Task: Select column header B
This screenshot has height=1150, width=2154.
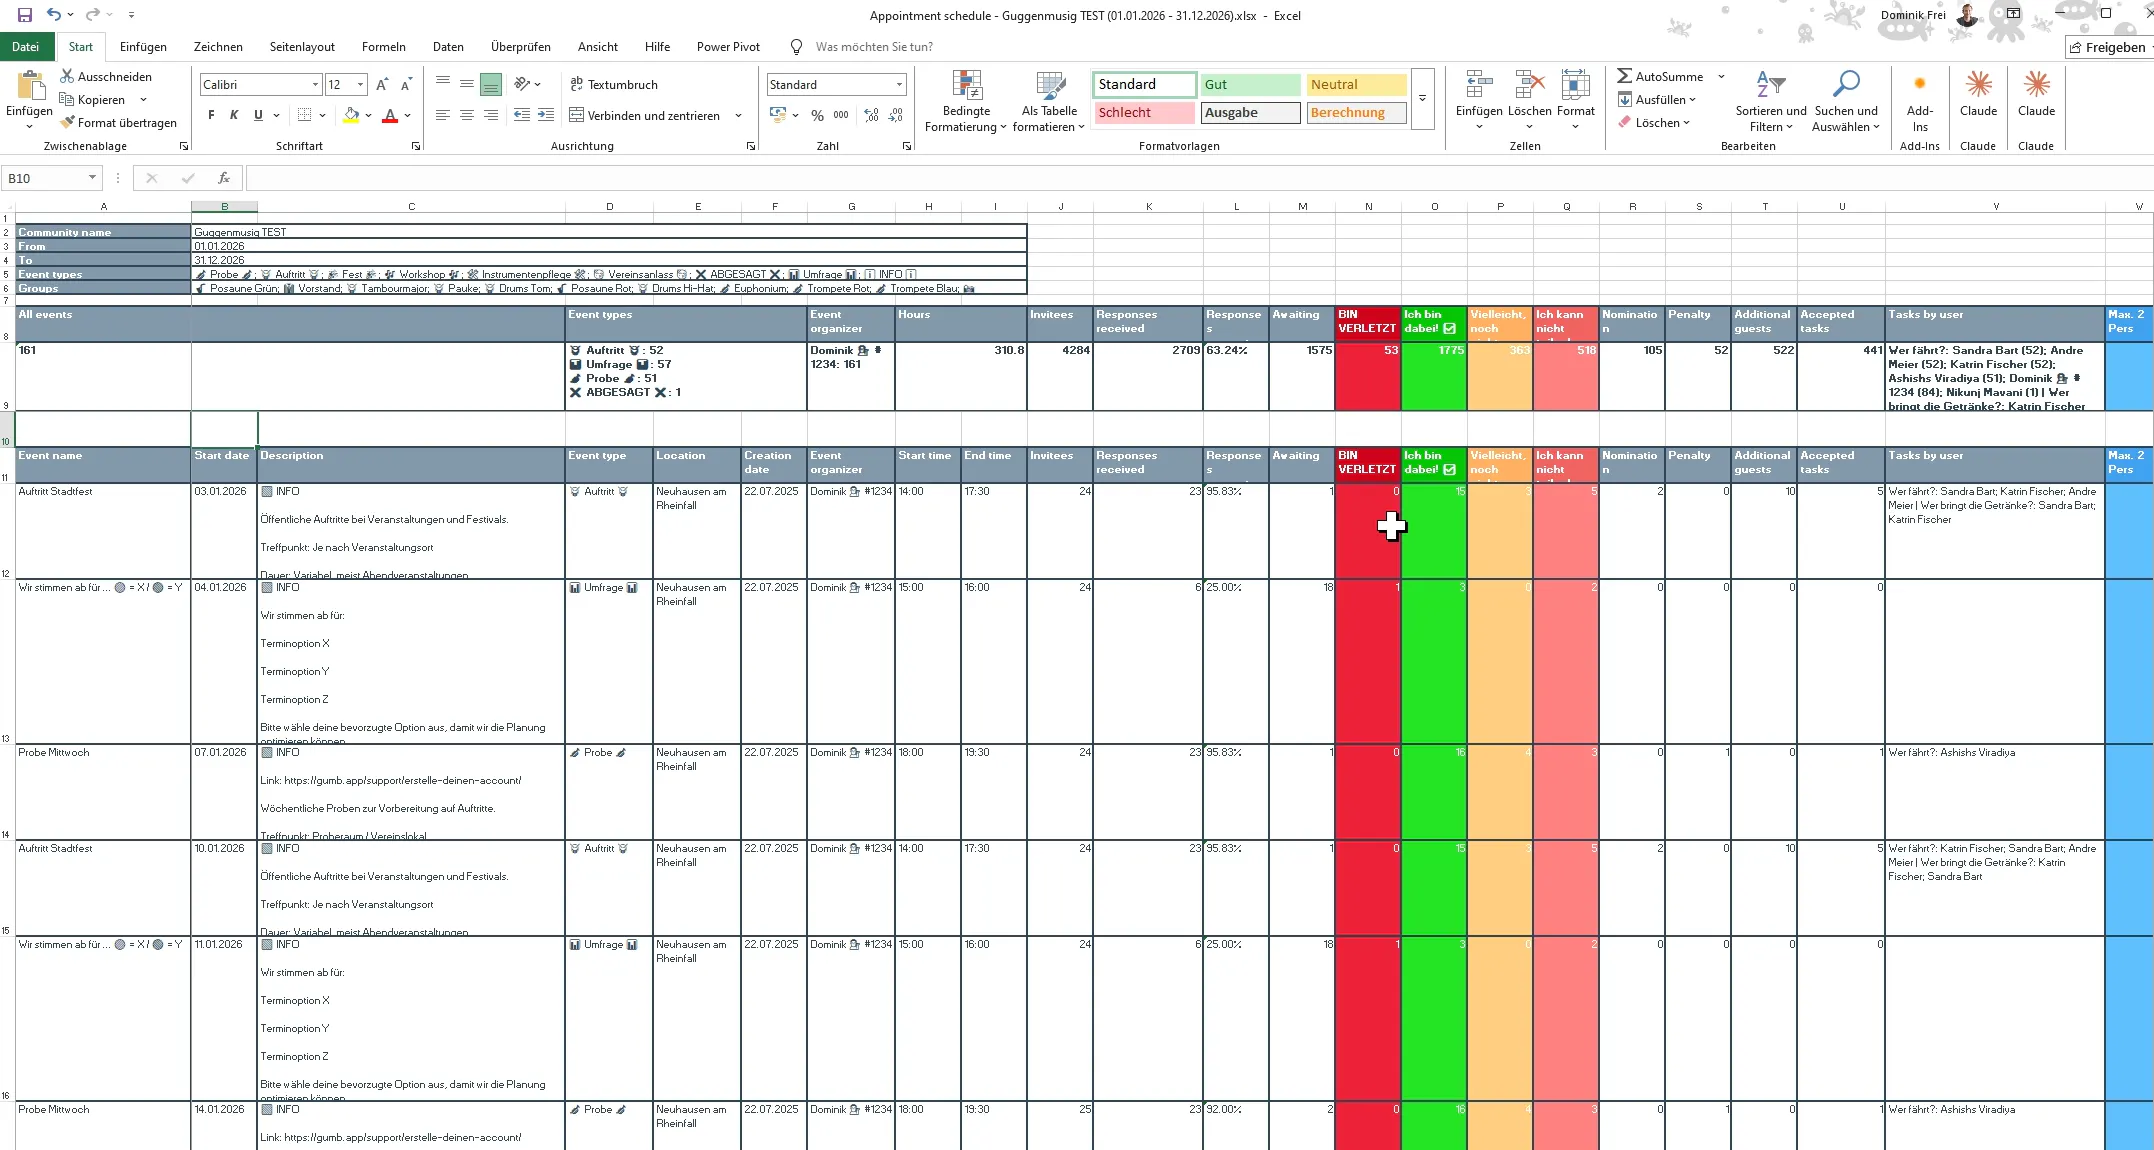Action: click(224, 206)
